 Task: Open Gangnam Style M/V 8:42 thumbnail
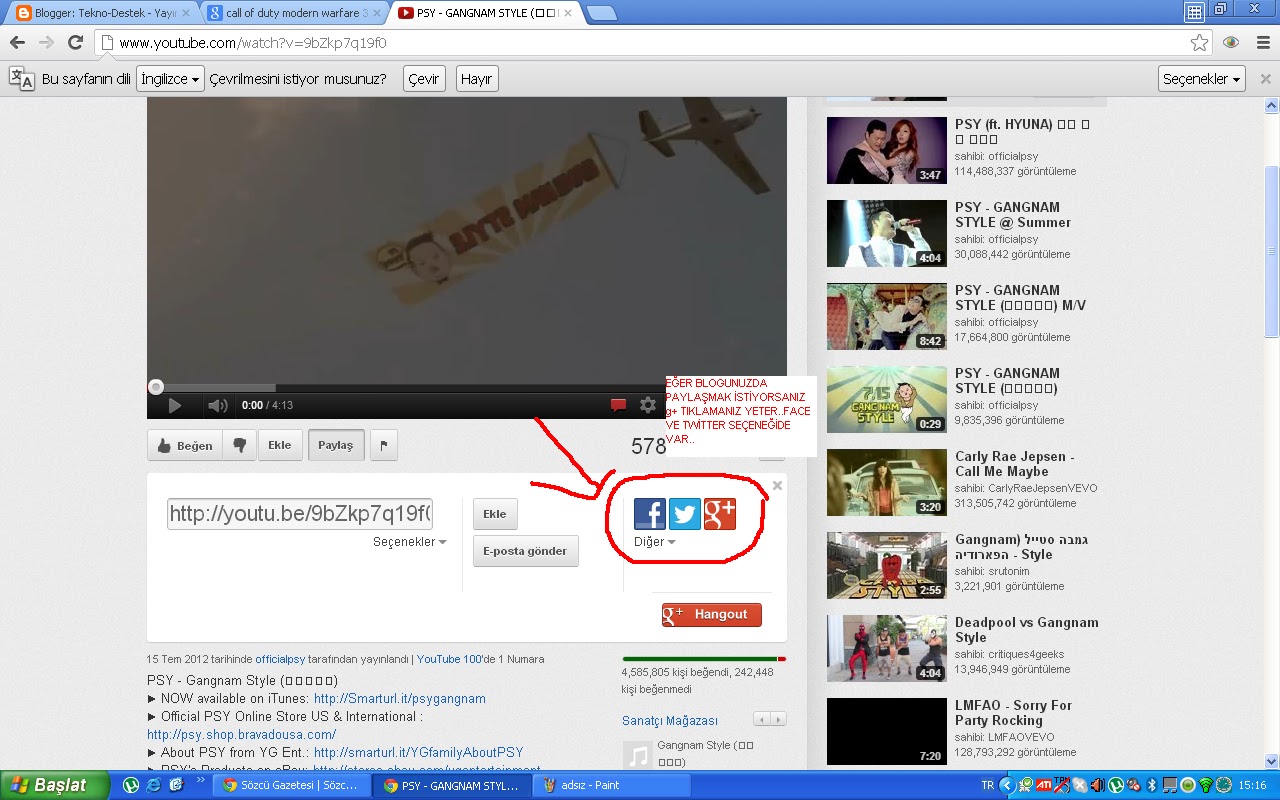(887, 316)
